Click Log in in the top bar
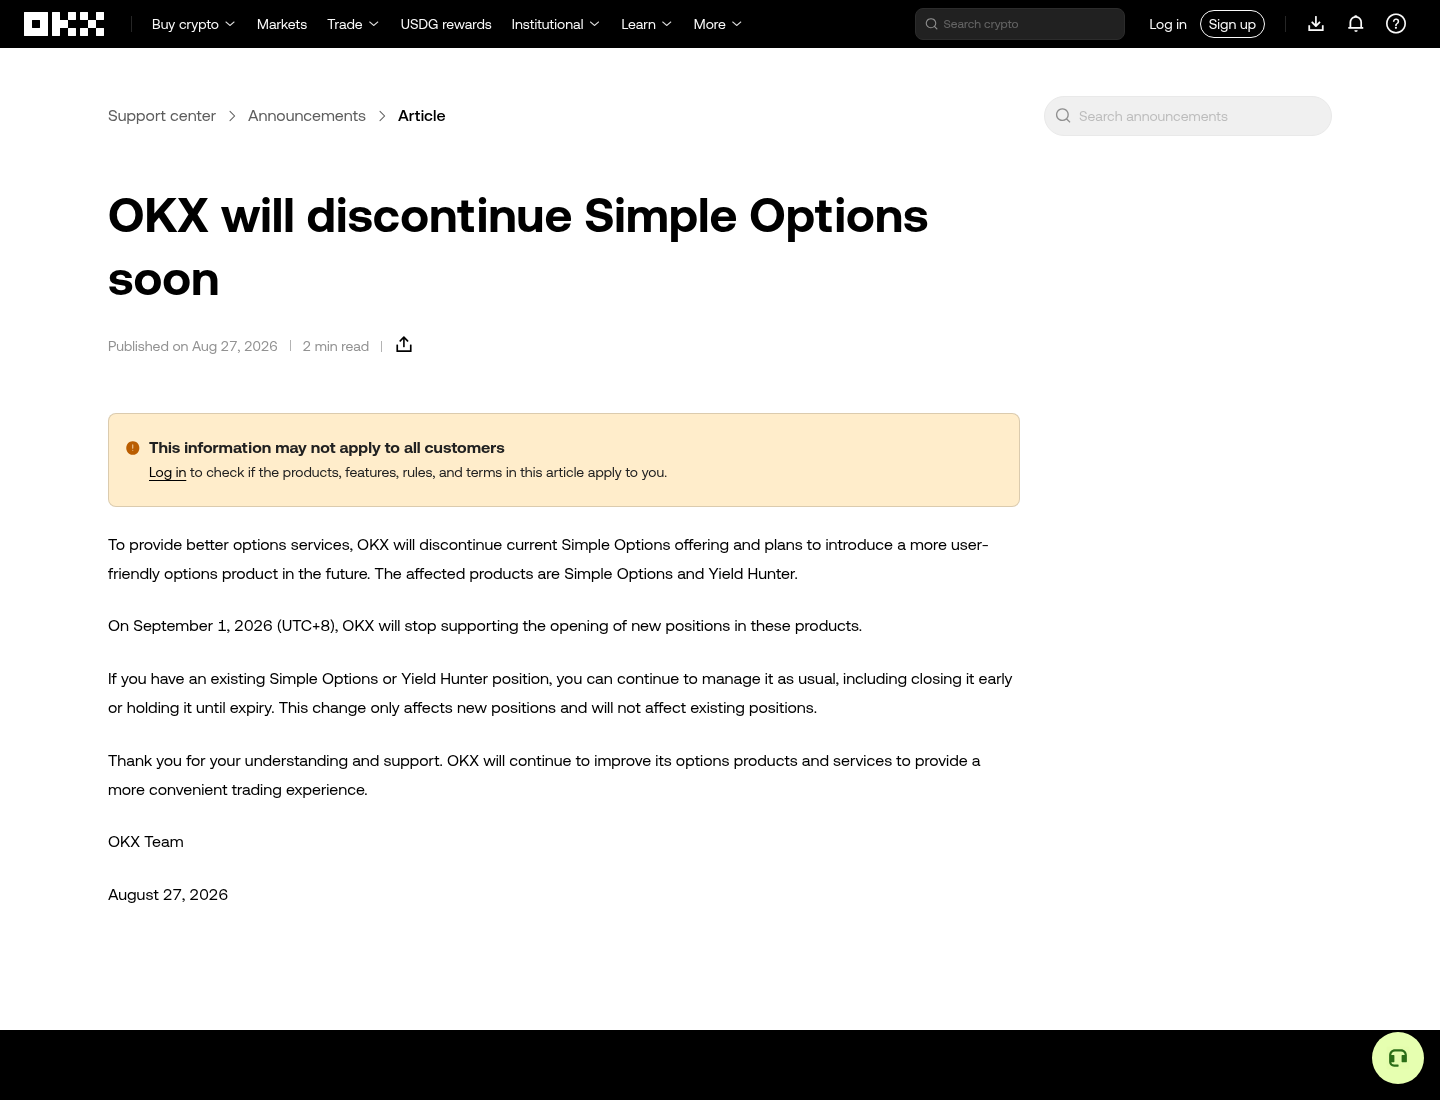Viewport: 1440px width, 1100px height. pyautogui.click(x=1168, y=24)
